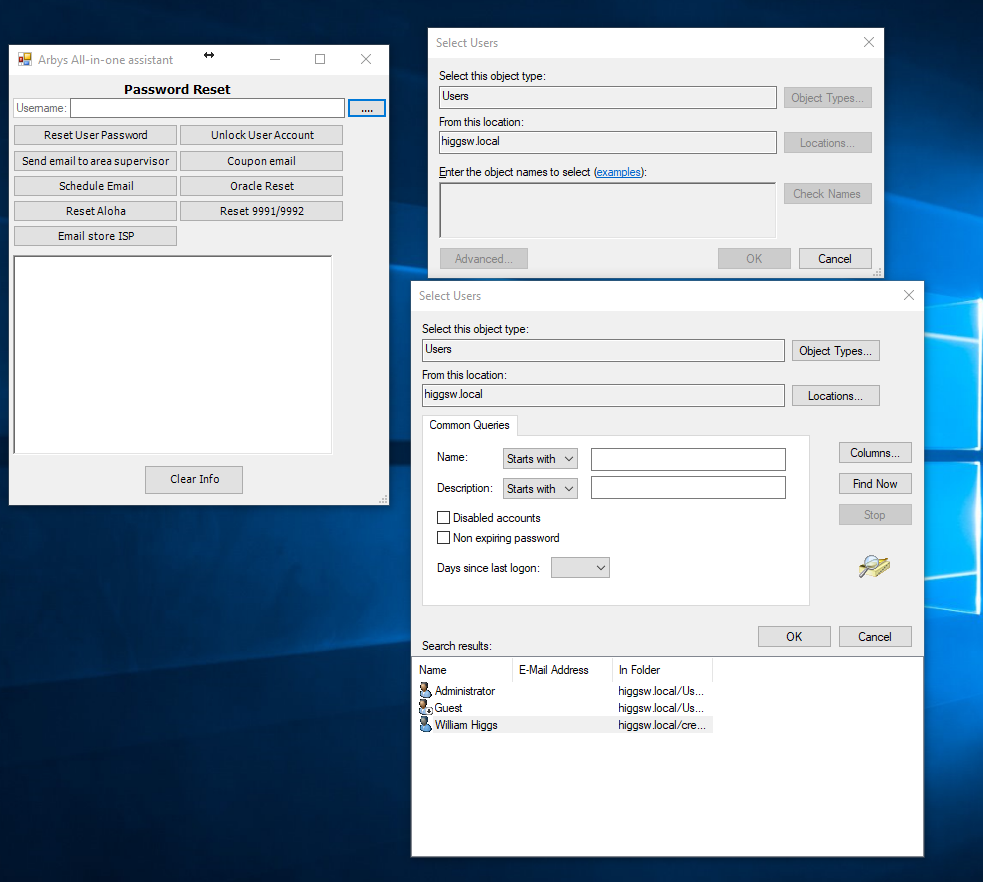Screen dimensions: 983x882
Task: Click Cancel in the front Select Users dialog
Action: coord(875,636)
